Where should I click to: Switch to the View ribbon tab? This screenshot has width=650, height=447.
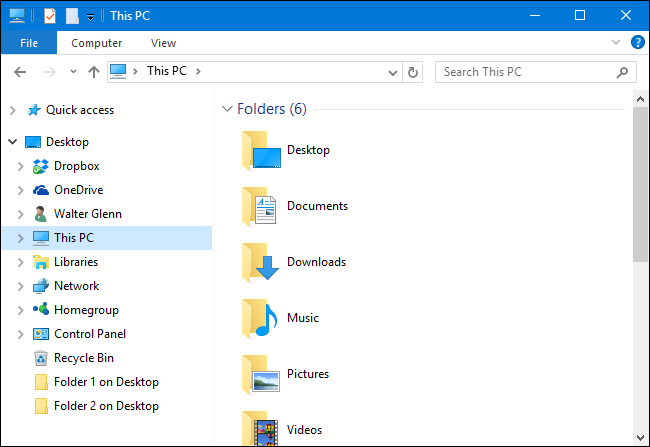coord(163,43)
